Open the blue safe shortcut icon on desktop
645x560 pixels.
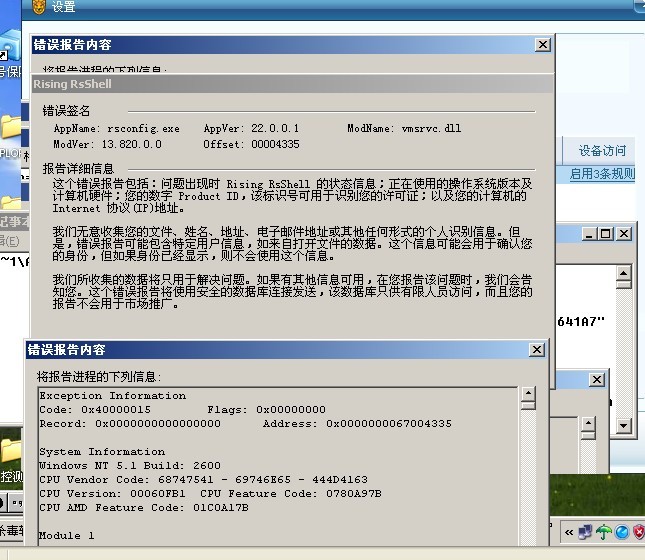pyautogui.click(x=10, y=46)
